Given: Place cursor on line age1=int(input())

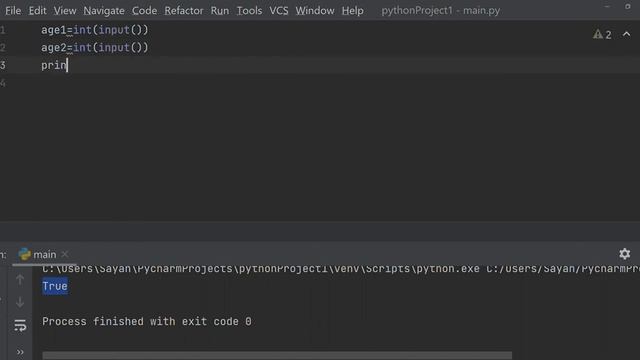Looking at the screenshot, I should click(95, 30).
